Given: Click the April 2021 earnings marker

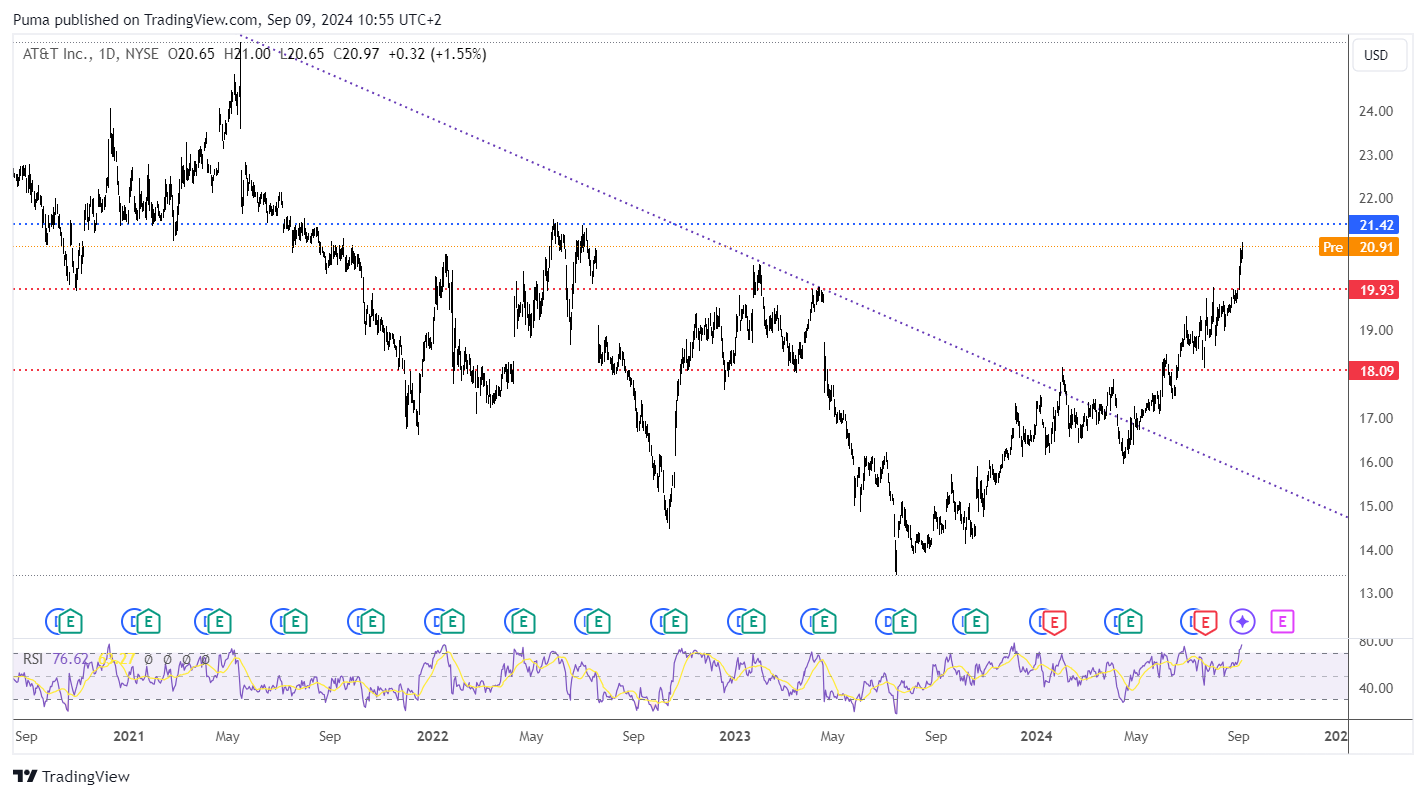Looking at the screenshot, I should (x=221, y=622).
